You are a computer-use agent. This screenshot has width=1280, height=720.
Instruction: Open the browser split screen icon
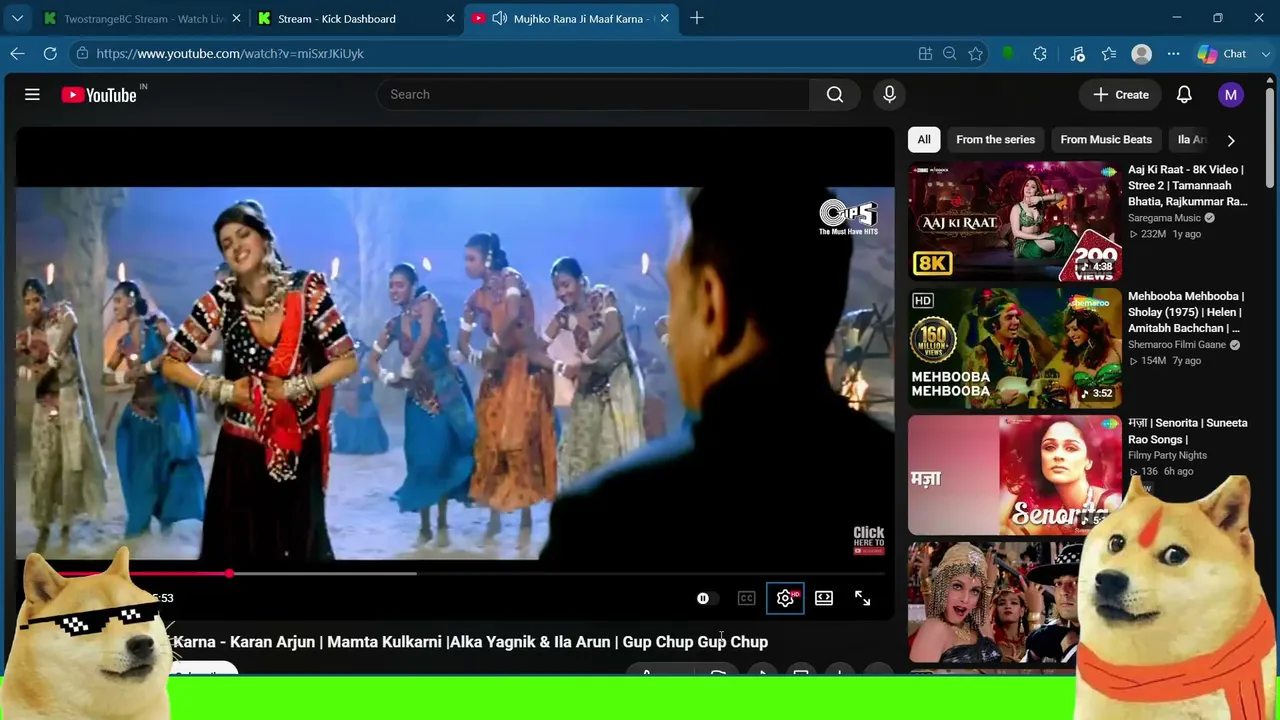925,54
